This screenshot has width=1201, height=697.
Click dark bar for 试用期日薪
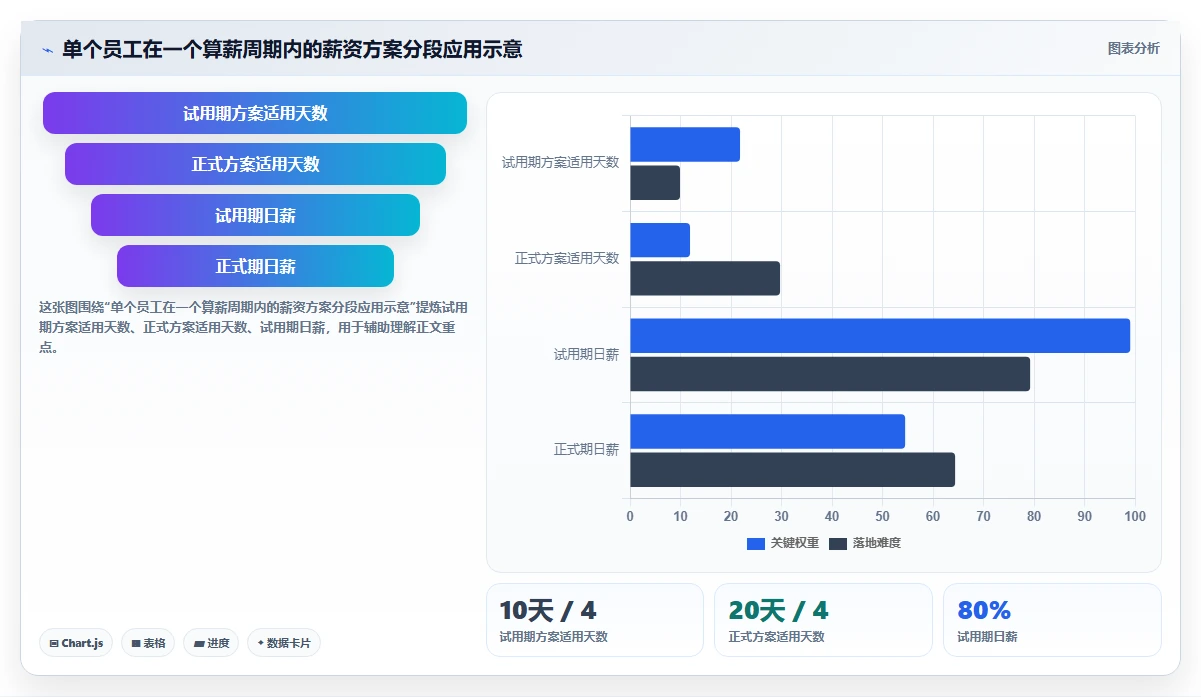[830, 374]
